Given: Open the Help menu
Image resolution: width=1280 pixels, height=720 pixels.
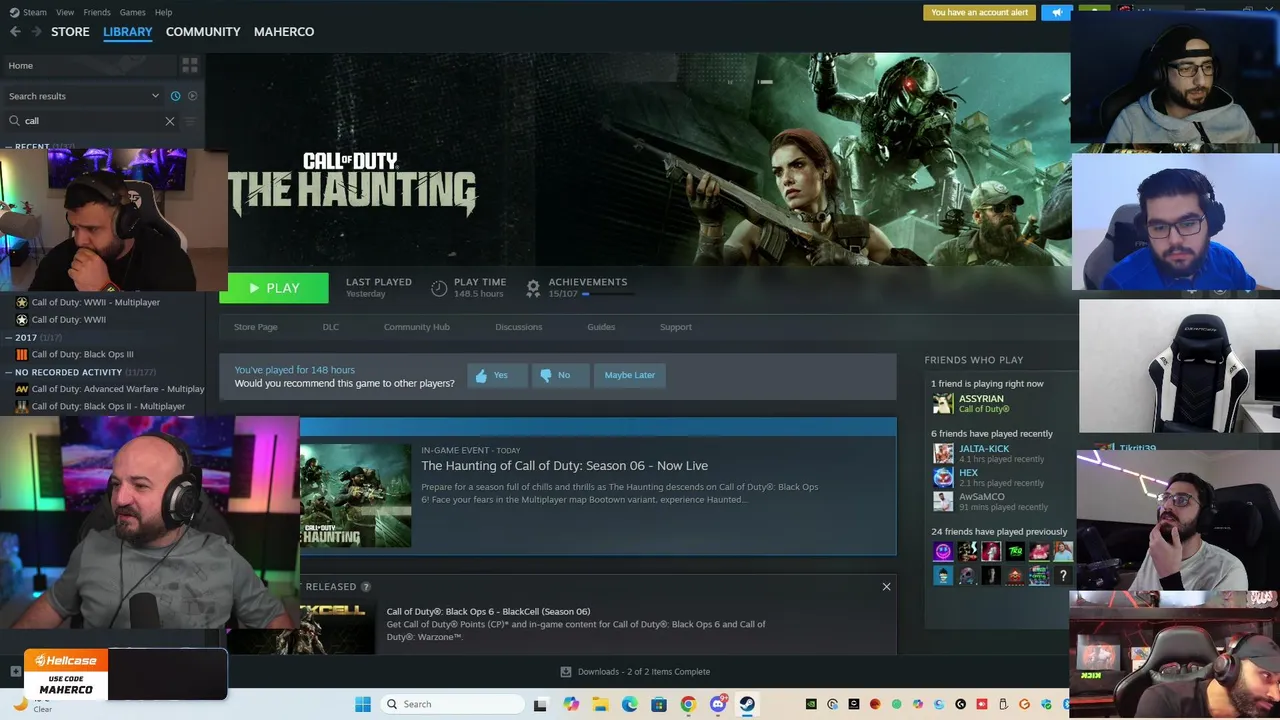Looking at the screenshot, I should [x=164, y=12].
